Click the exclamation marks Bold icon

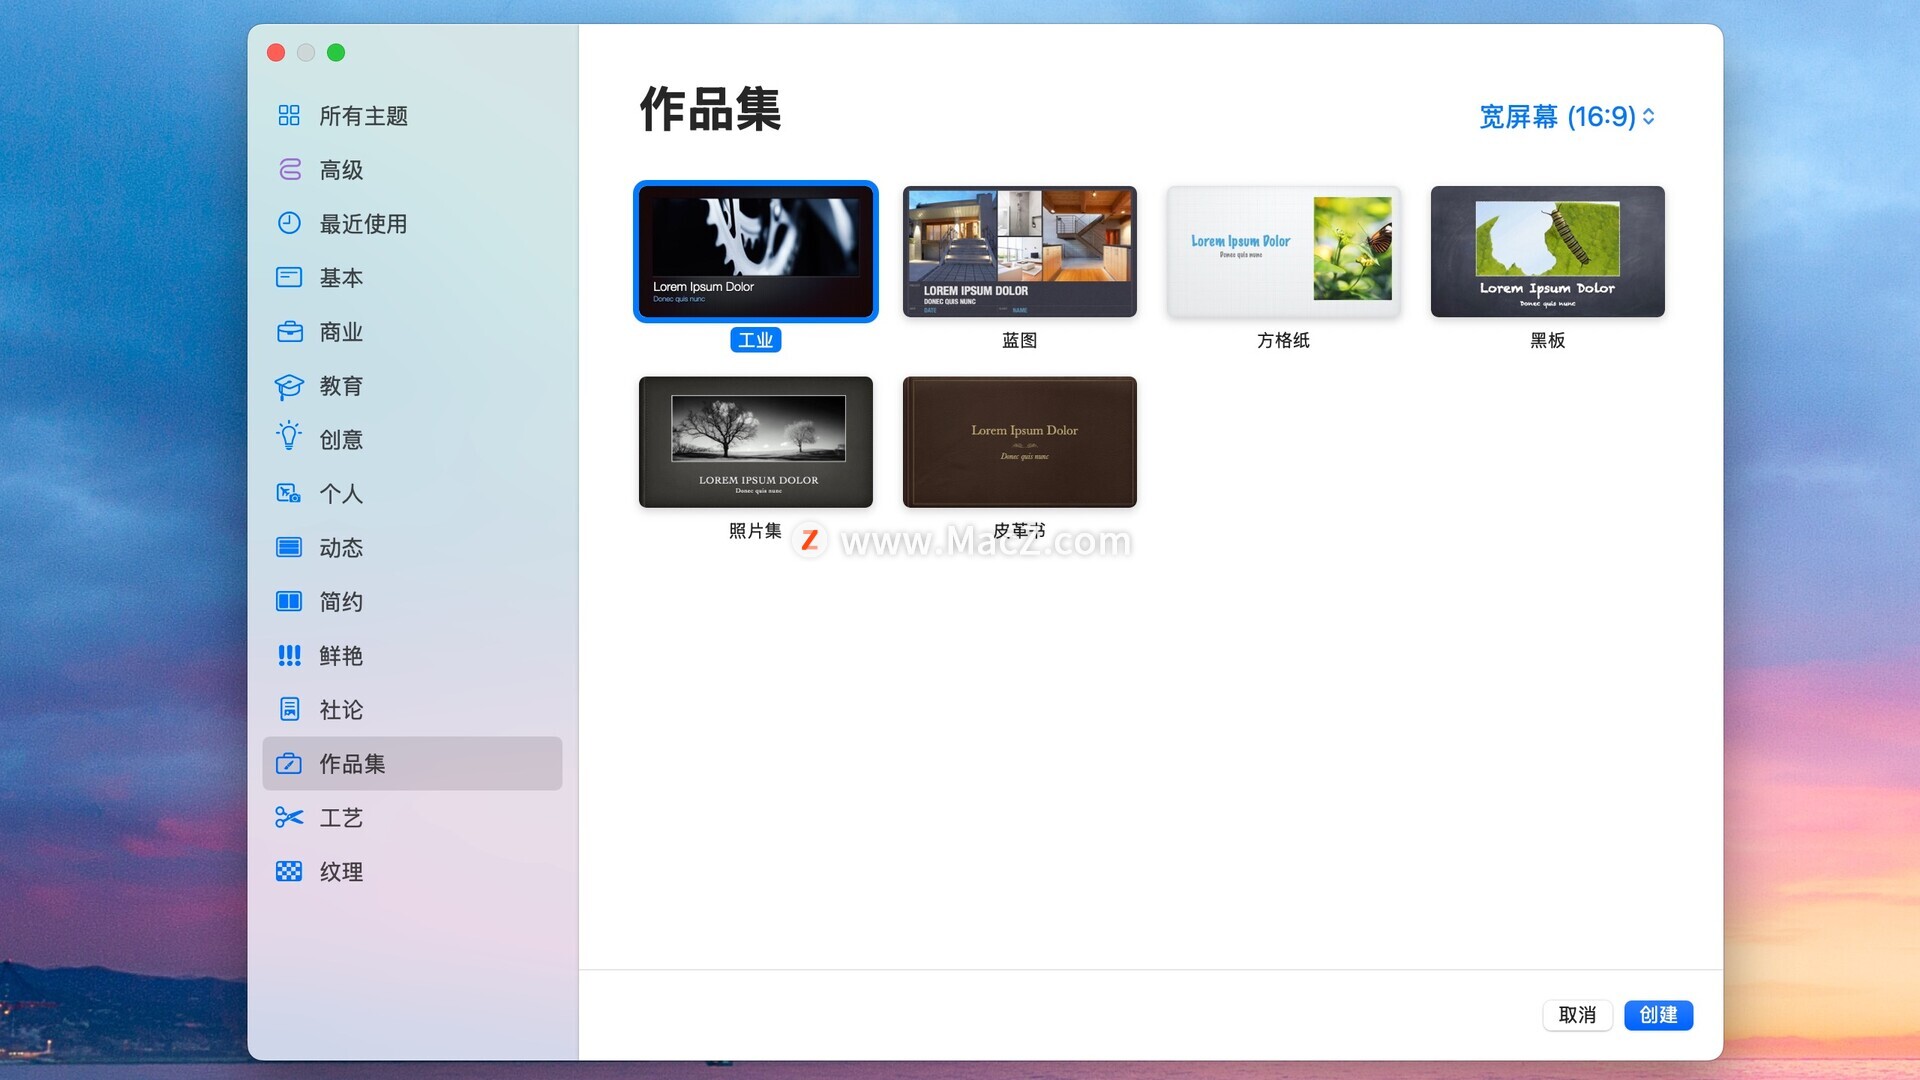(x=289, y=656)
